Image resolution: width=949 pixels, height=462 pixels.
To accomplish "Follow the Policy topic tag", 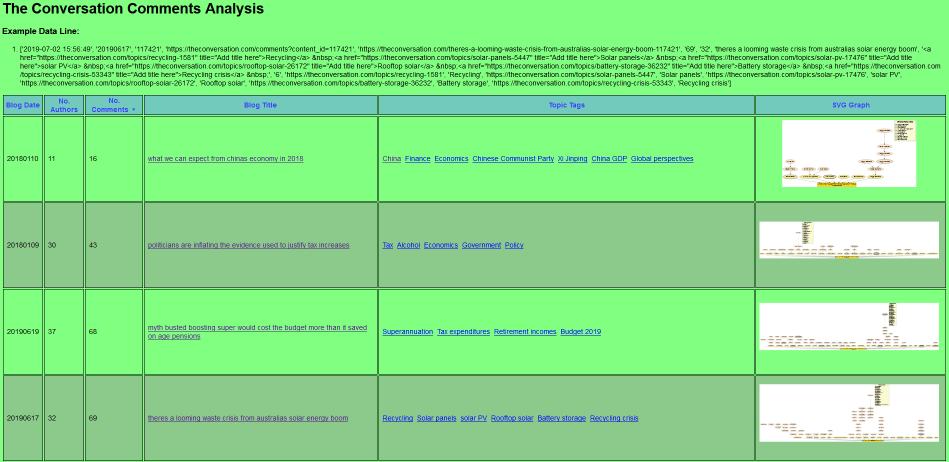I will (x=514, y=245).
